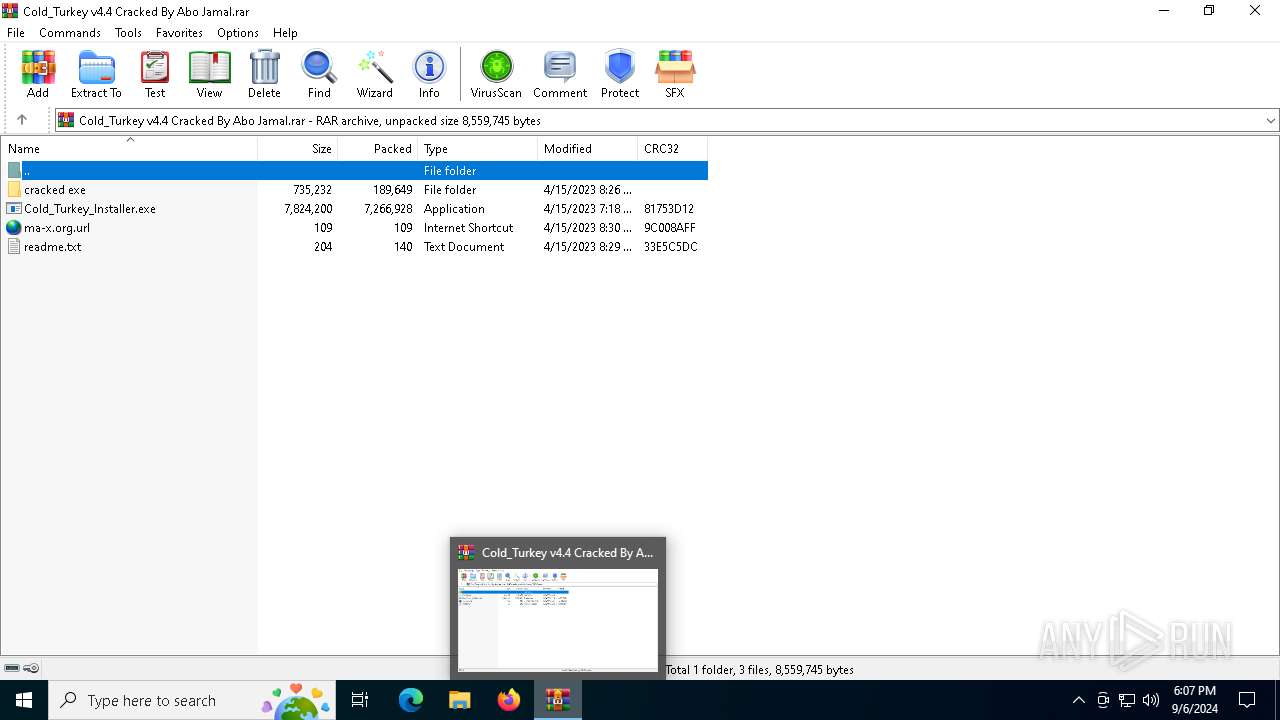Open the network icon in tray
The width and height of the screenshot is (1280, 720).
[x=1127, y=700]
